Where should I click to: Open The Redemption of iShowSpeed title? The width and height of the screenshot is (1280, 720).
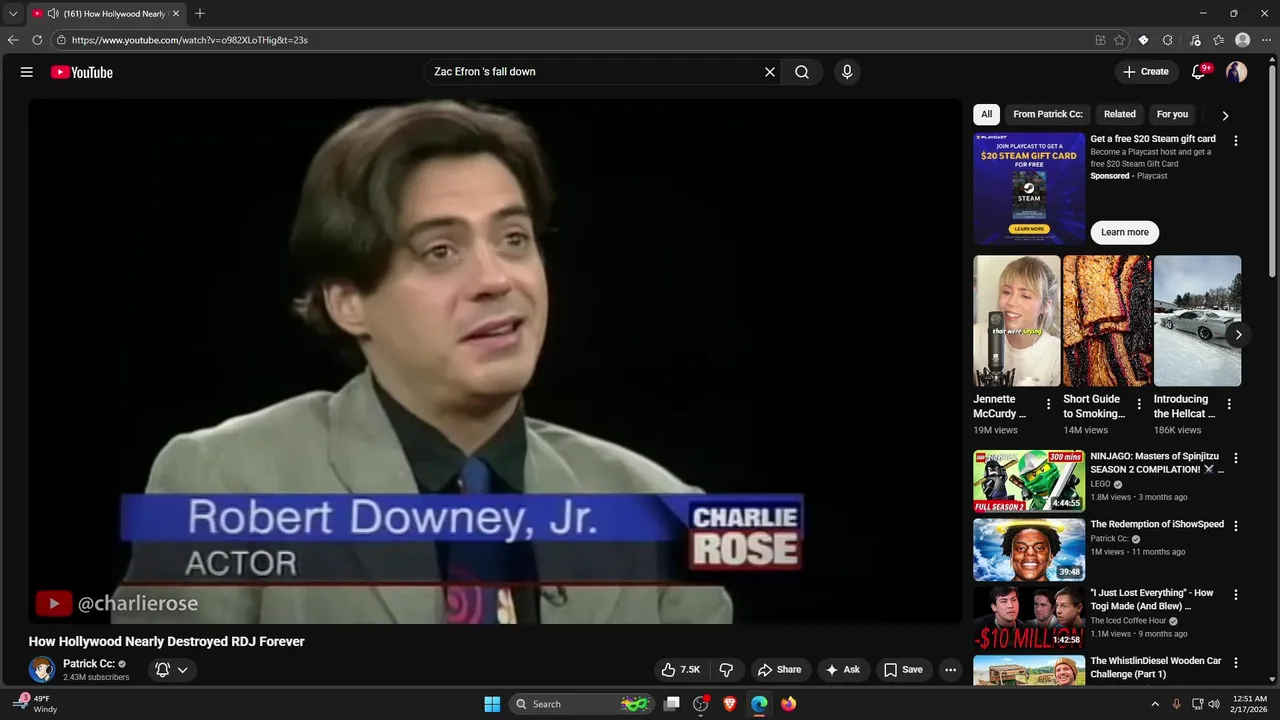pyautogui.click(x=1157, y=524)
